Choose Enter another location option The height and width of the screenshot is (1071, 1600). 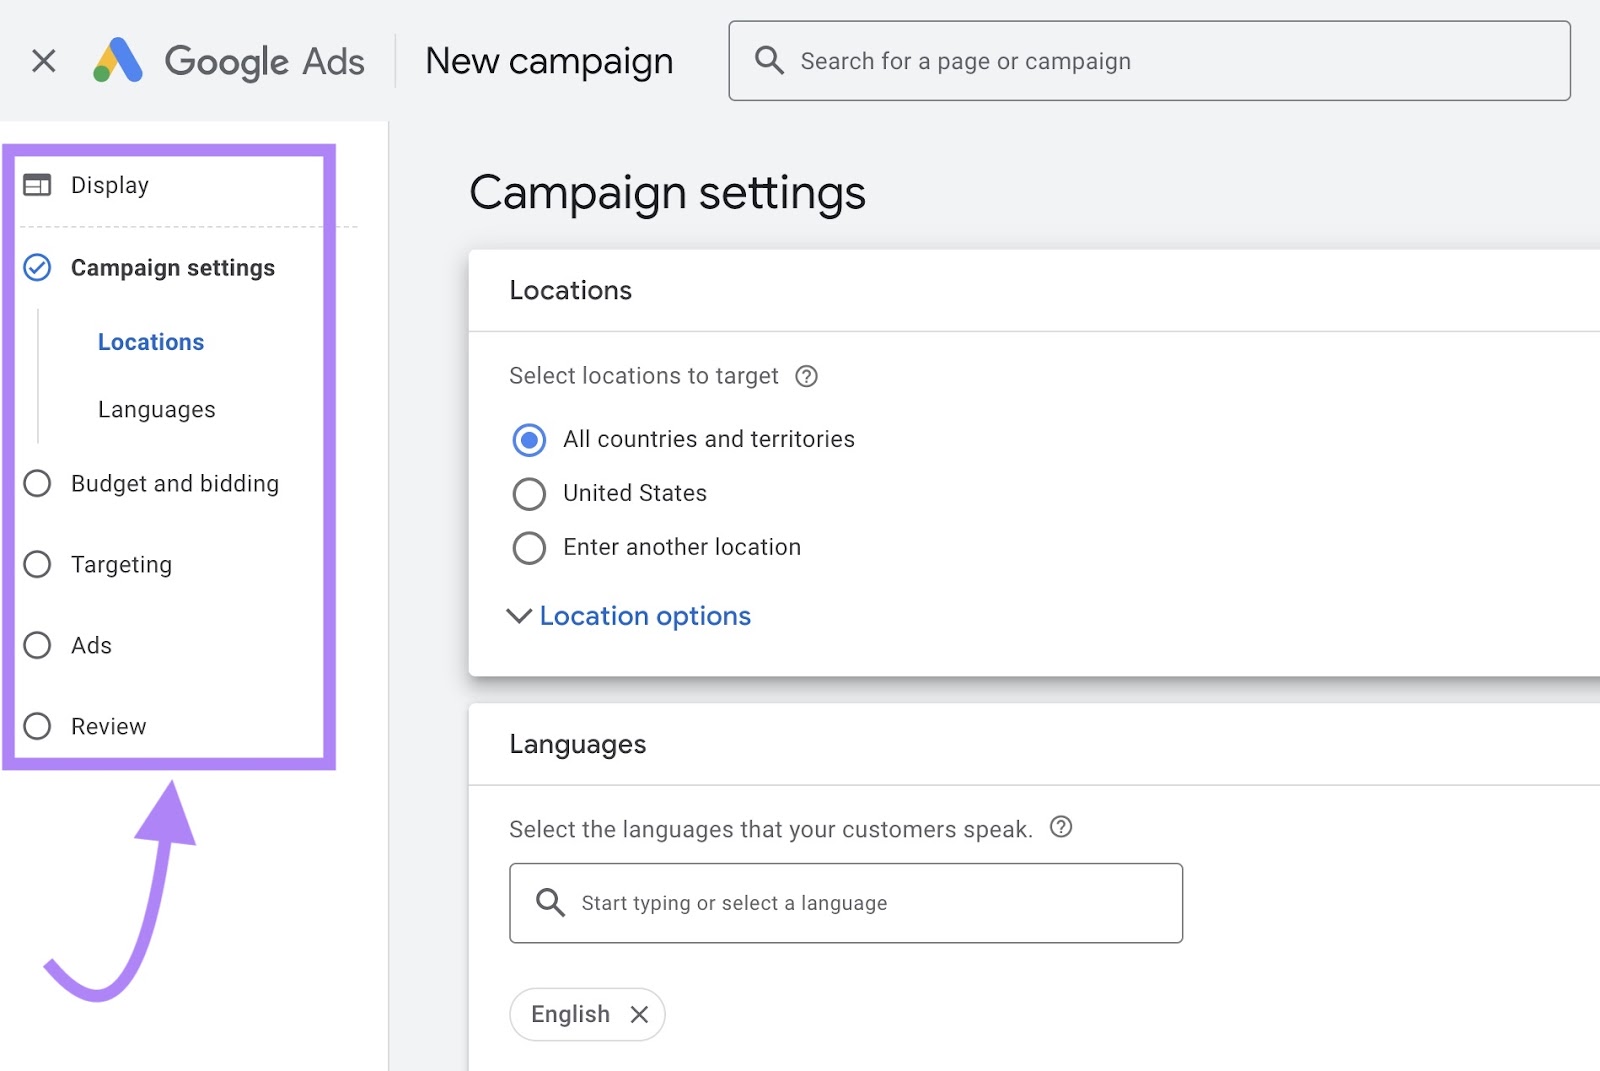[x=529, y=547]
